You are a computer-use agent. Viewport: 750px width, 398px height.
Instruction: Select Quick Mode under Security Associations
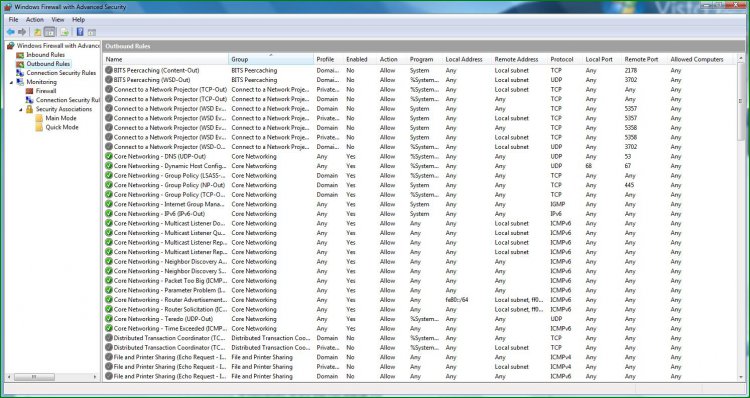pyautogui.click(x=62, y=127)
